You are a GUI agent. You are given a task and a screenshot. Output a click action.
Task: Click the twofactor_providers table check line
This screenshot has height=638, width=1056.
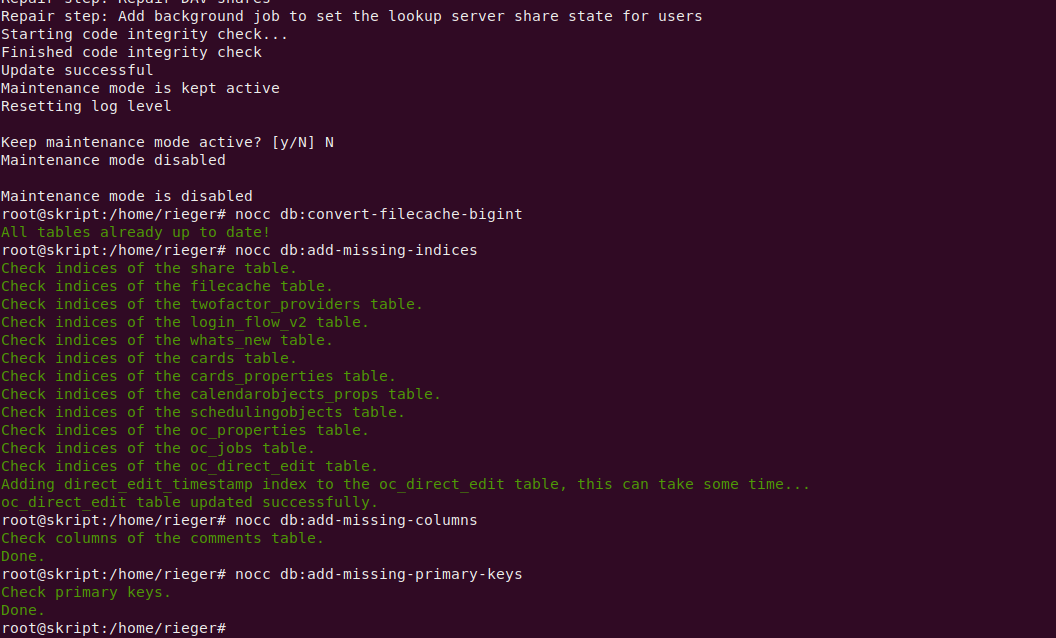(x=212, y=305)
